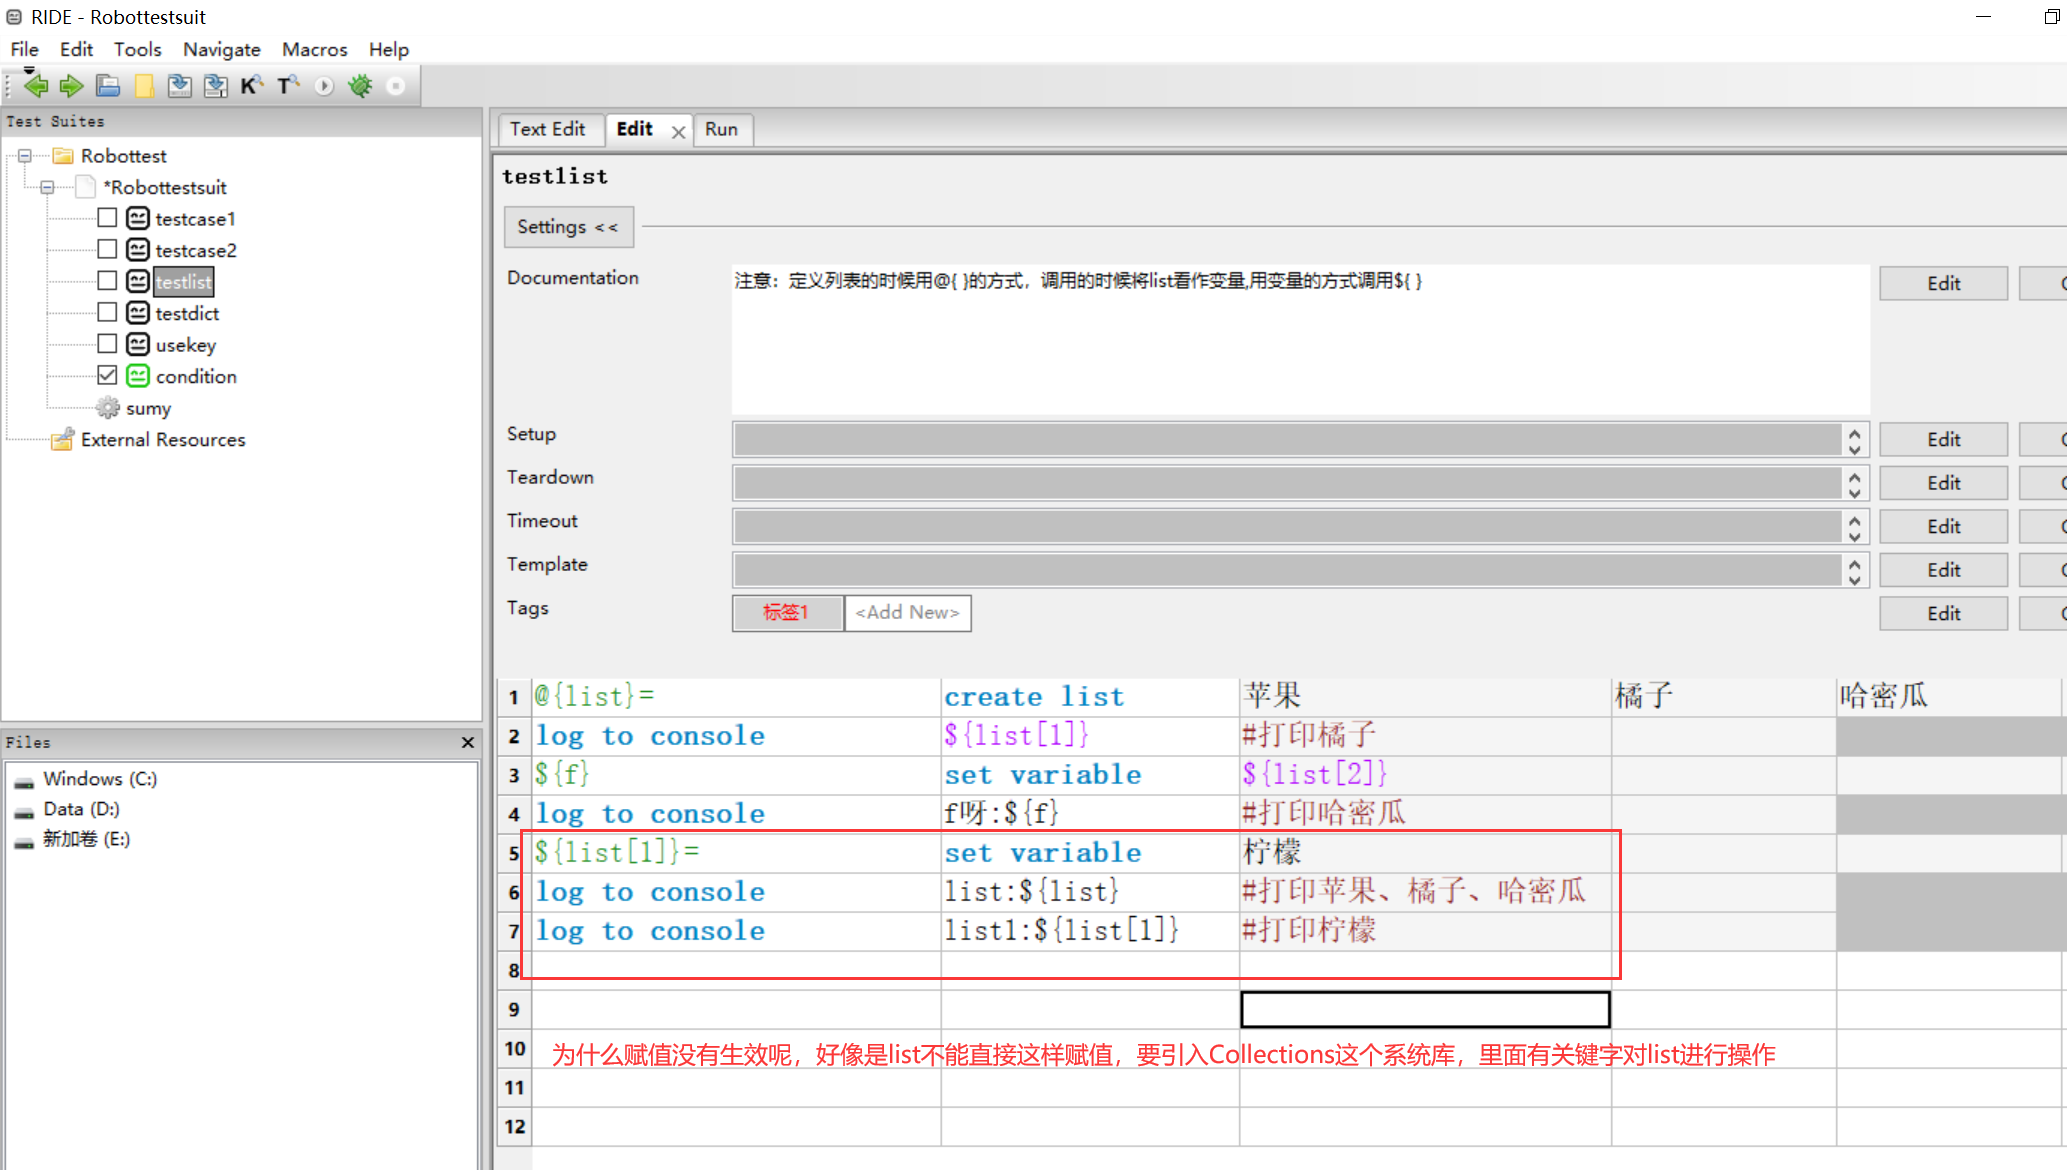Image resolution: width=2067 pixels, height=1170 pixels.
Task: Click the Save All toolbar icon
Action: (x=215, y=86)
